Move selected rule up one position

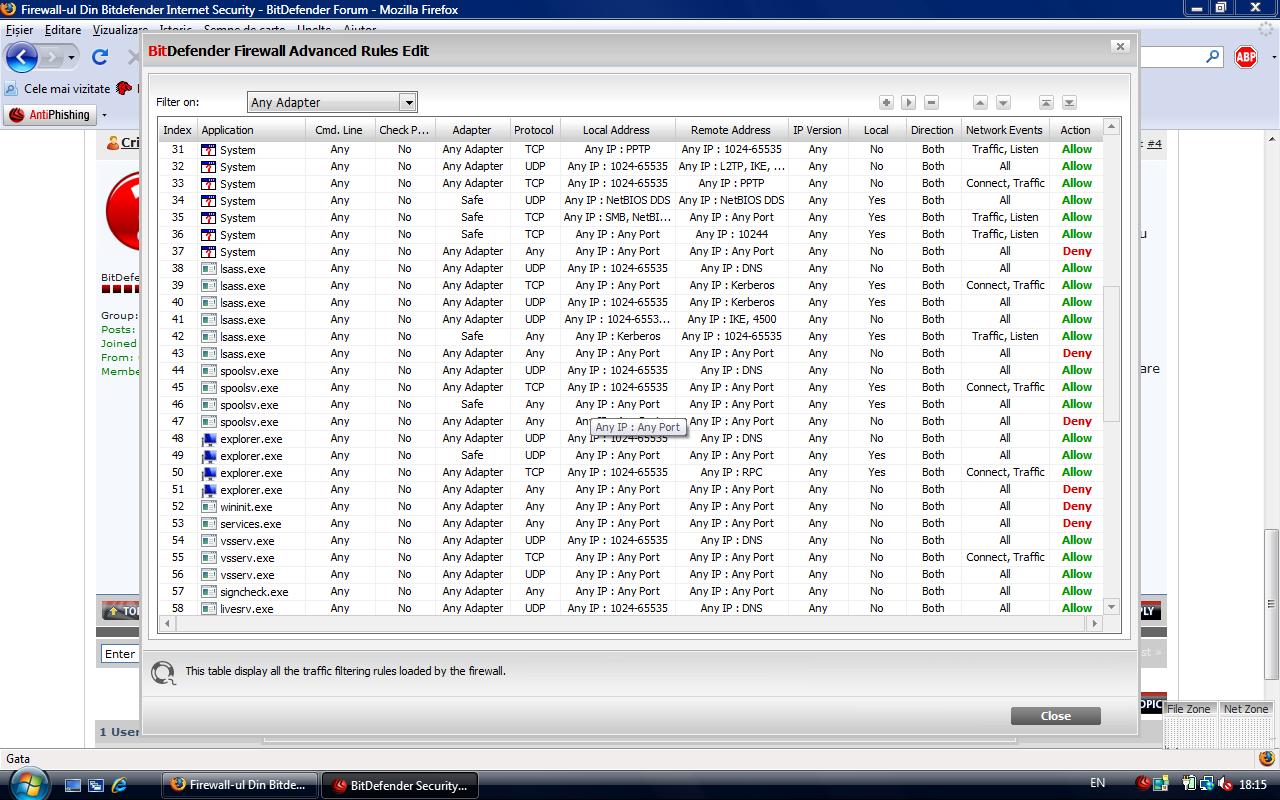click(x=980, y=102)
